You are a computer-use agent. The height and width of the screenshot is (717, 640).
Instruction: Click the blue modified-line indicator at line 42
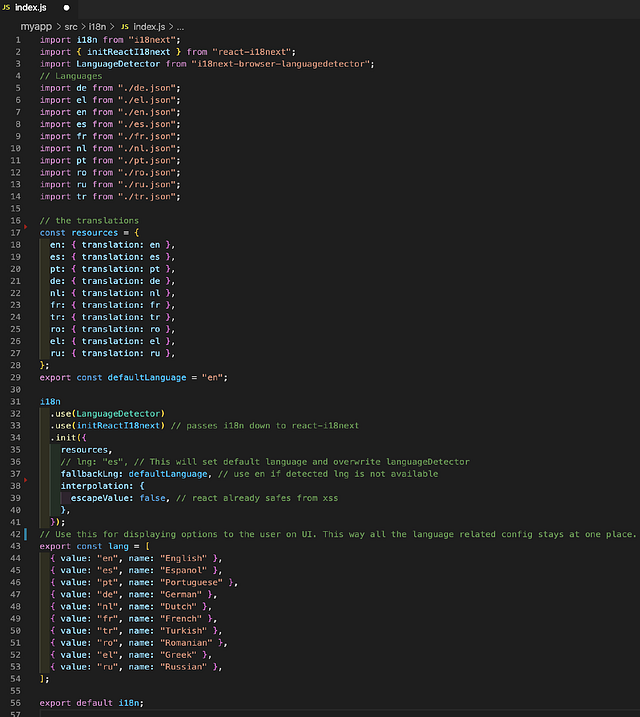pos(35,534)
